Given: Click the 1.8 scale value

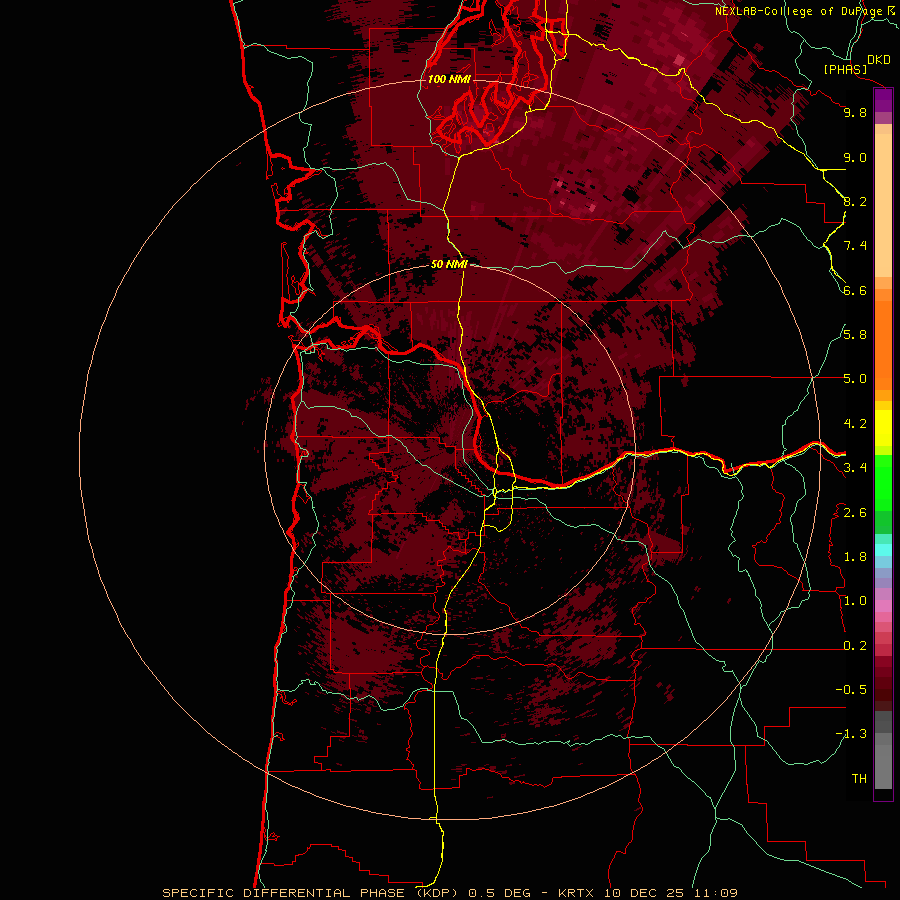Looking at the screenshot, I should point(855,557).
